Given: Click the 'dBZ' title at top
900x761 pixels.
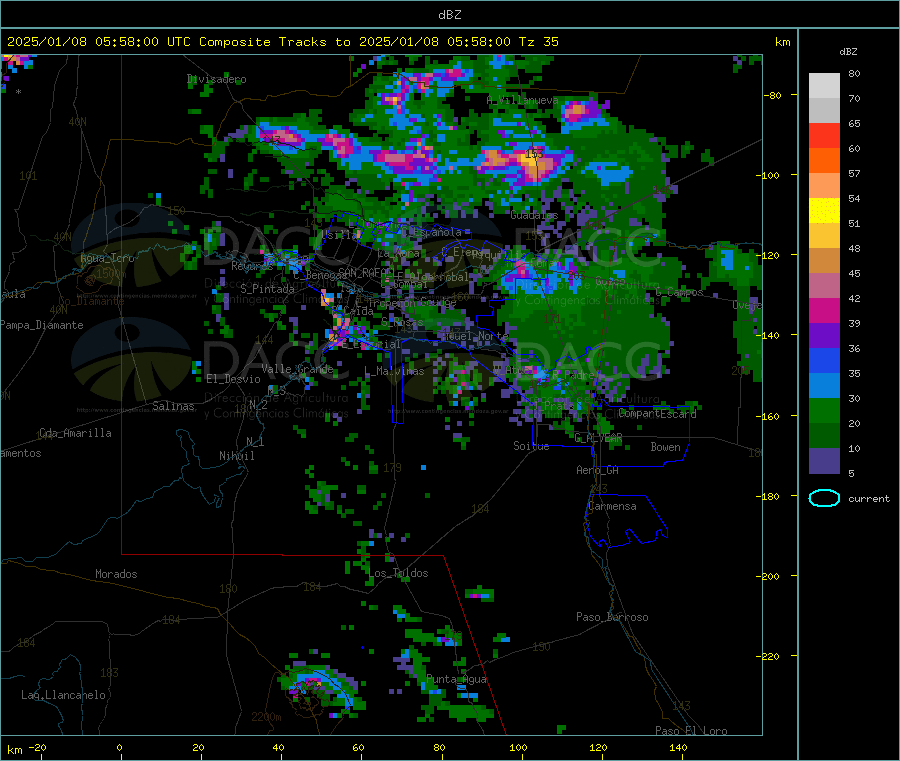Looking at the screenshot, I should click(449, 15).
